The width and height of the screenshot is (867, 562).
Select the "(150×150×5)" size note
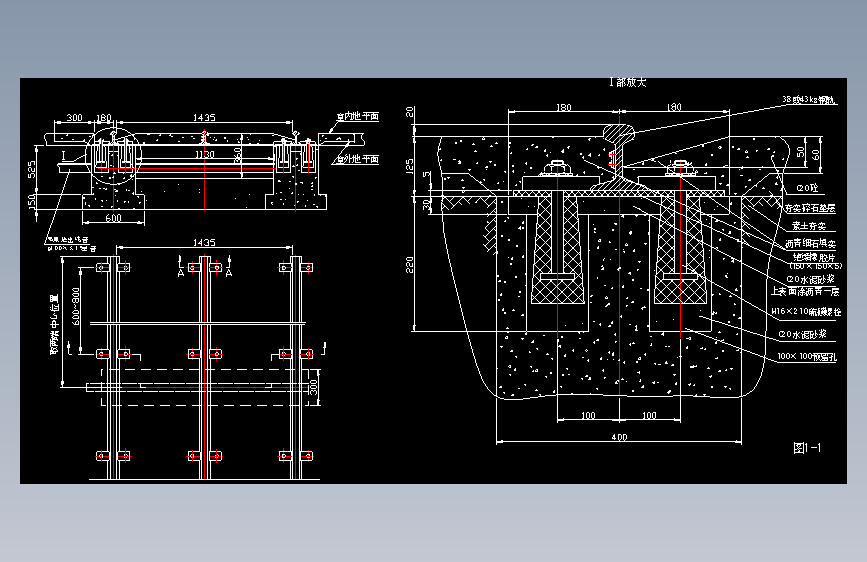(816, 266)
